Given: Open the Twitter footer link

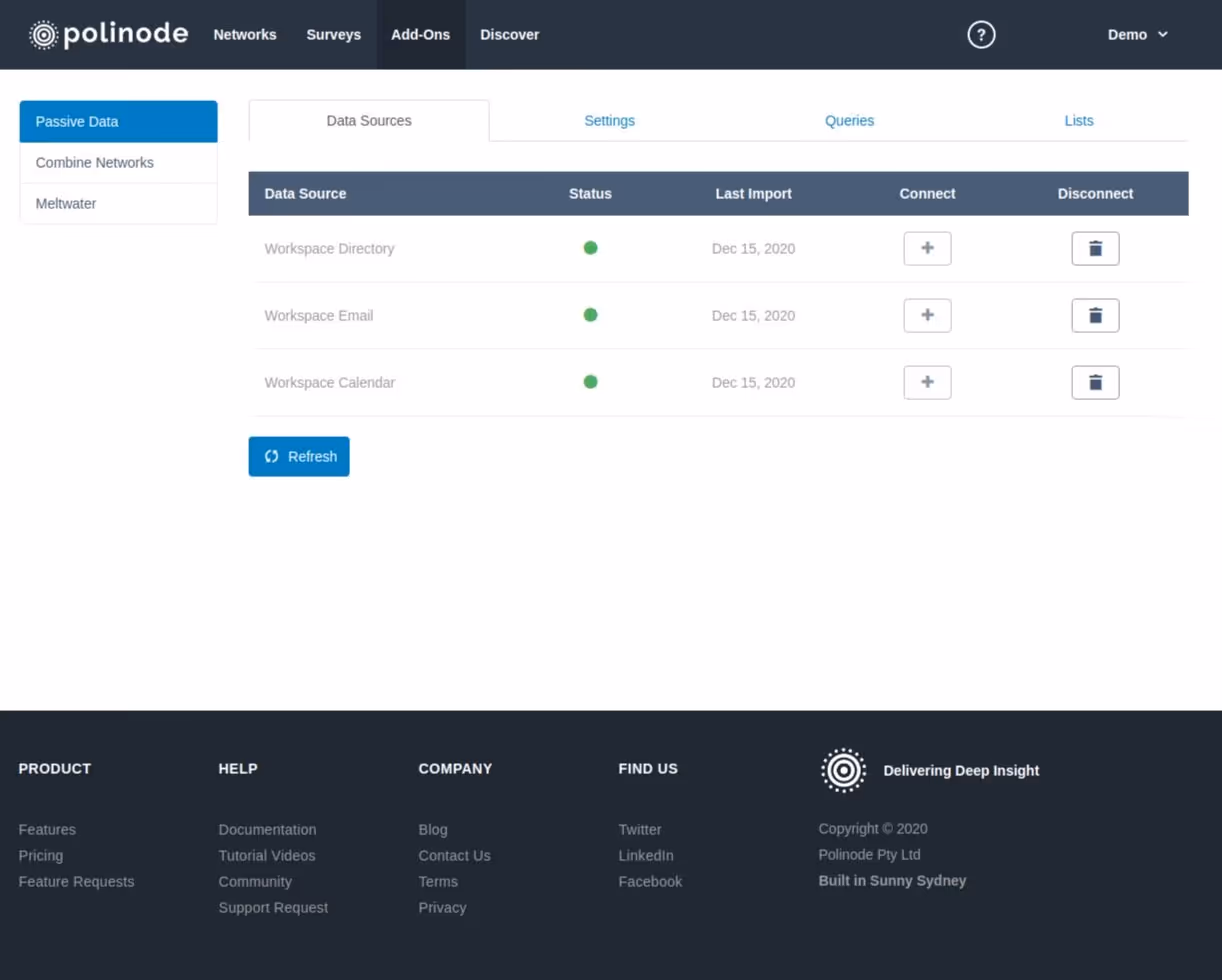Looking at the screenshot, I should 640,830.
